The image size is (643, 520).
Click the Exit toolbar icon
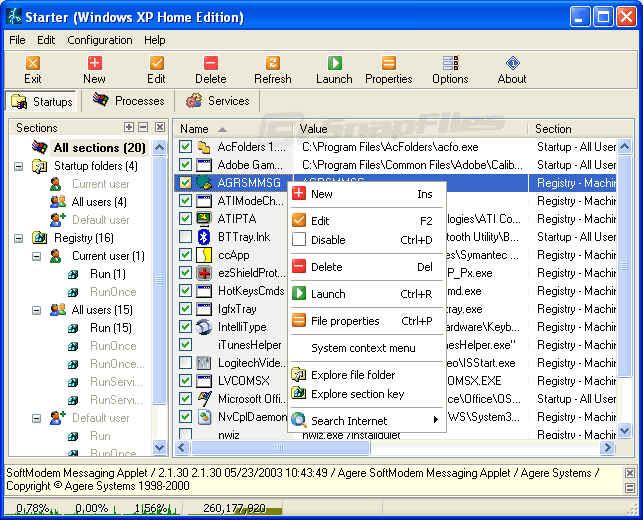coord(32,69)
